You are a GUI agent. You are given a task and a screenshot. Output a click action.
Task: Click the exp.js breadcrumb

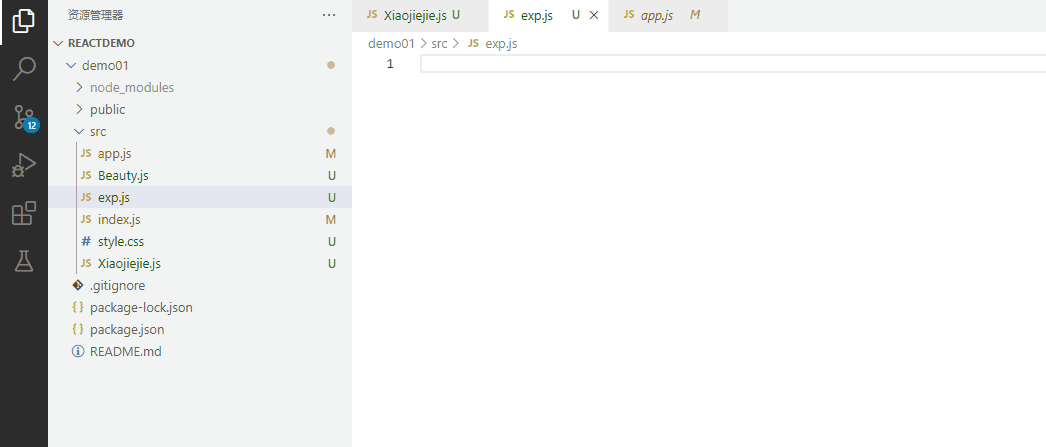pos(501,43)
